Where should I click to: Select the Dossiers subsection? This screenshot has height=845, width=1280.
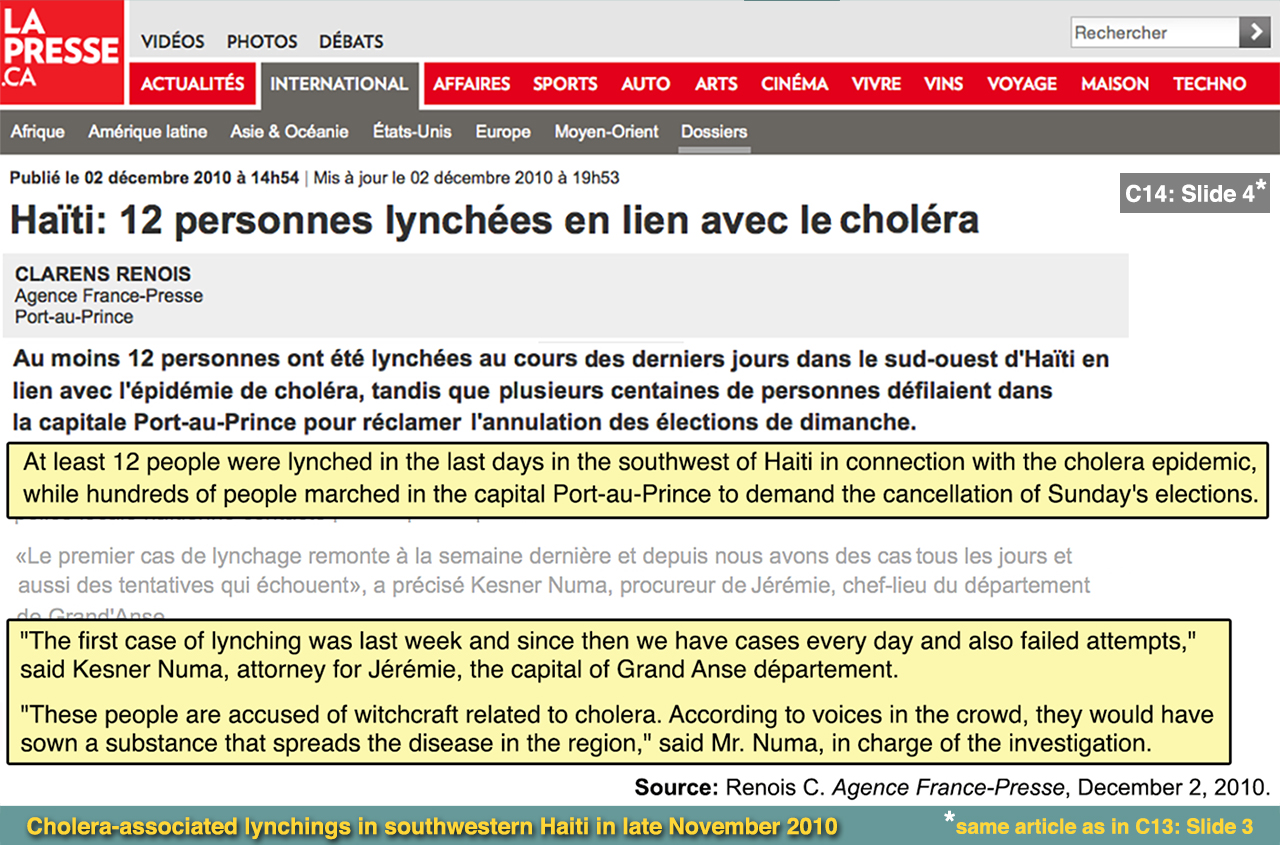click(x=714, y=132)
